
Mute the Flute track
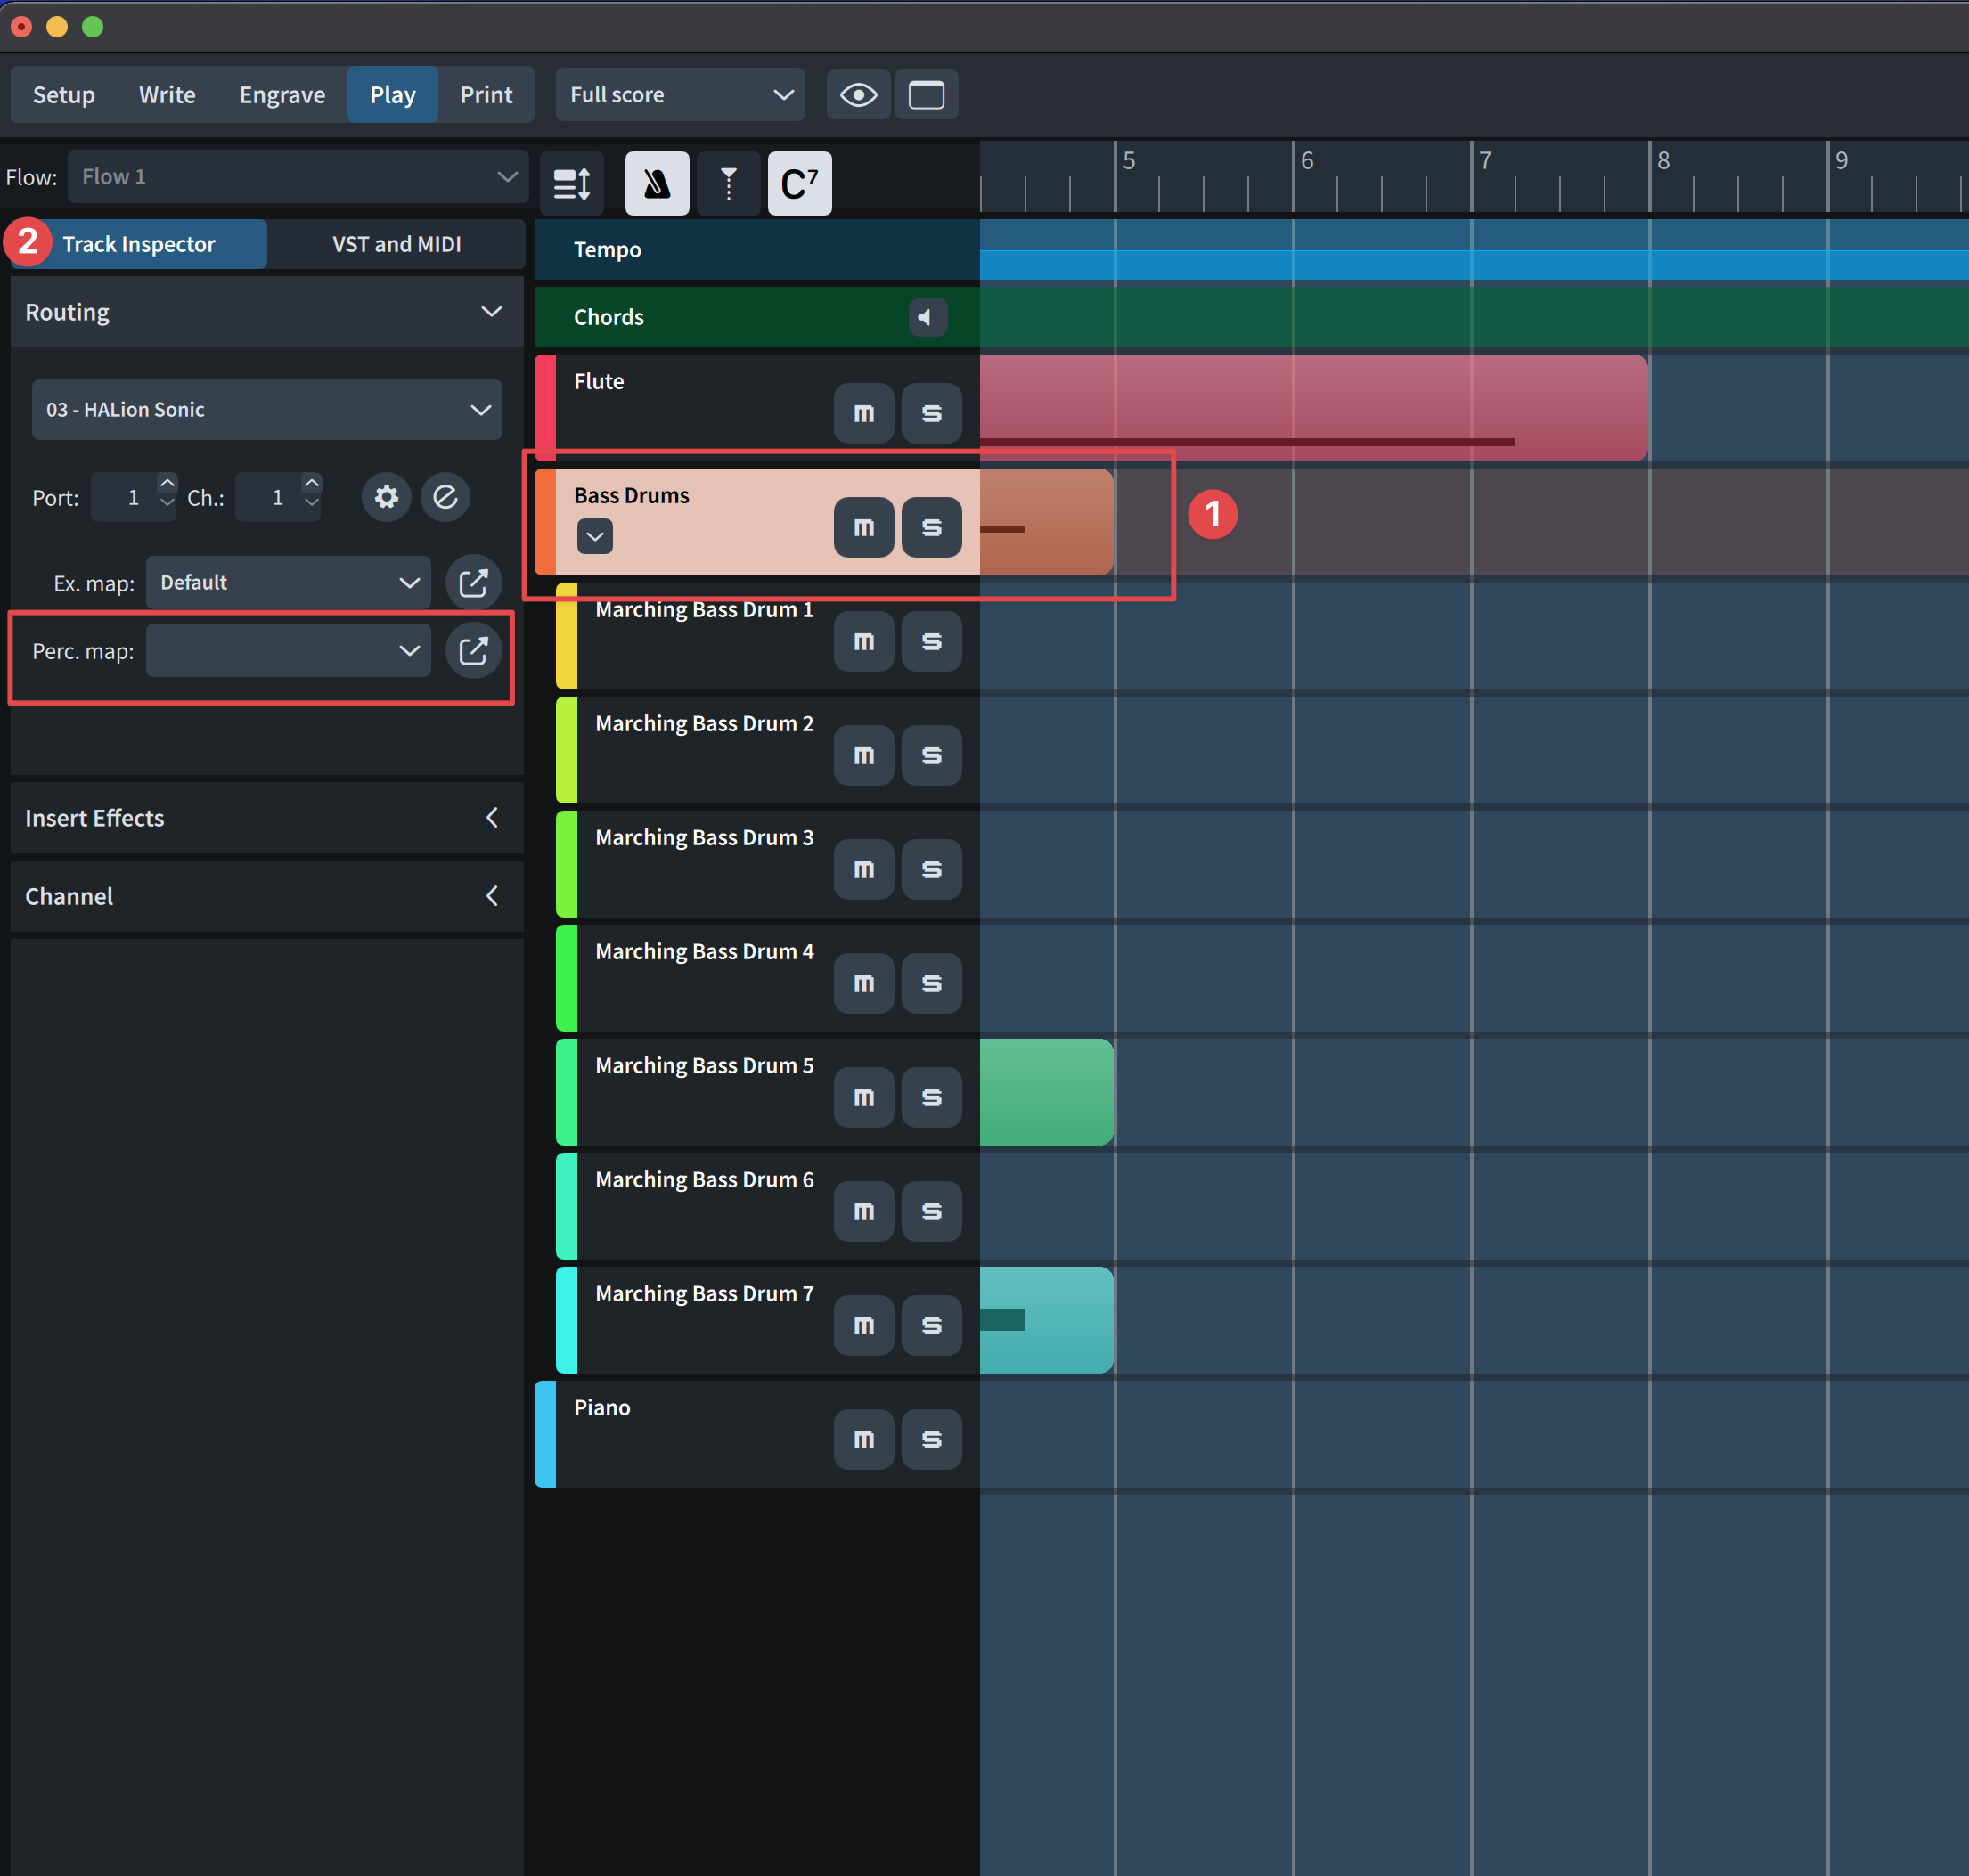[x=863, y=413]
